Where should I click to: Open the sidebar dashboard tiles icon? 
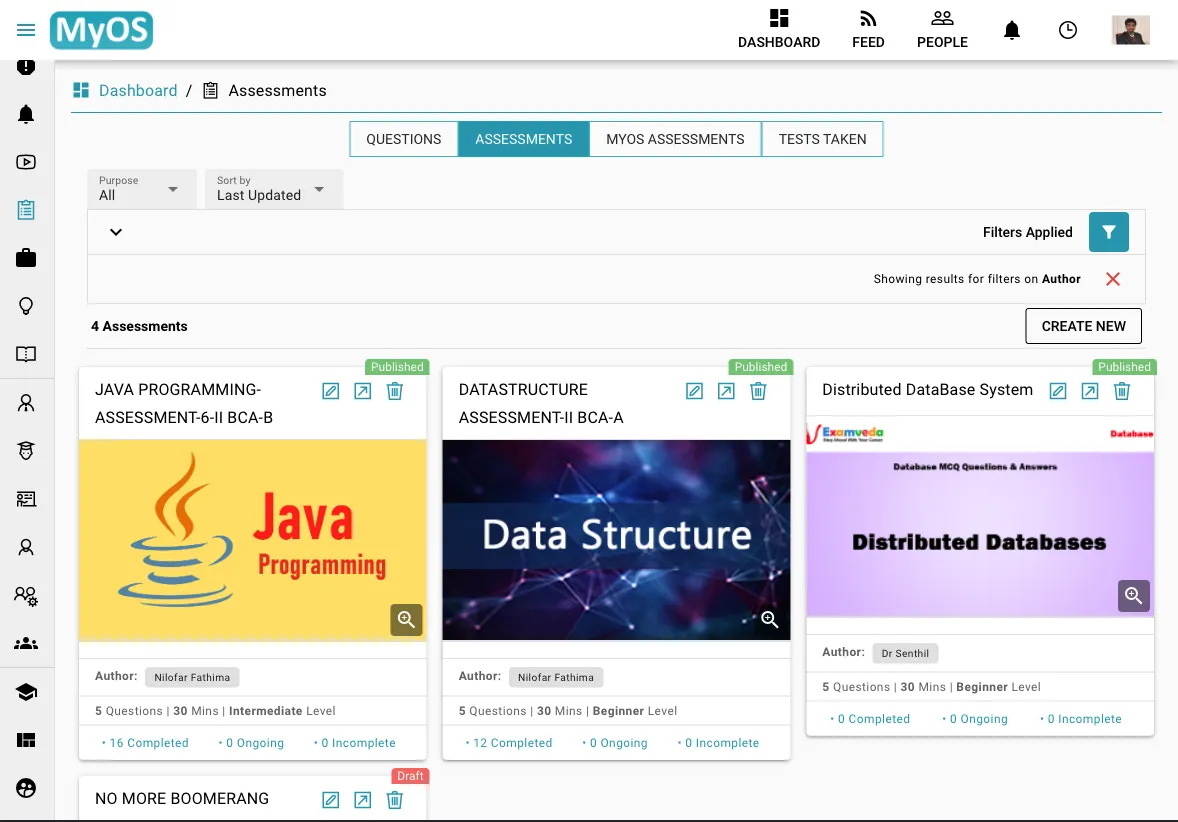(26, 740)
